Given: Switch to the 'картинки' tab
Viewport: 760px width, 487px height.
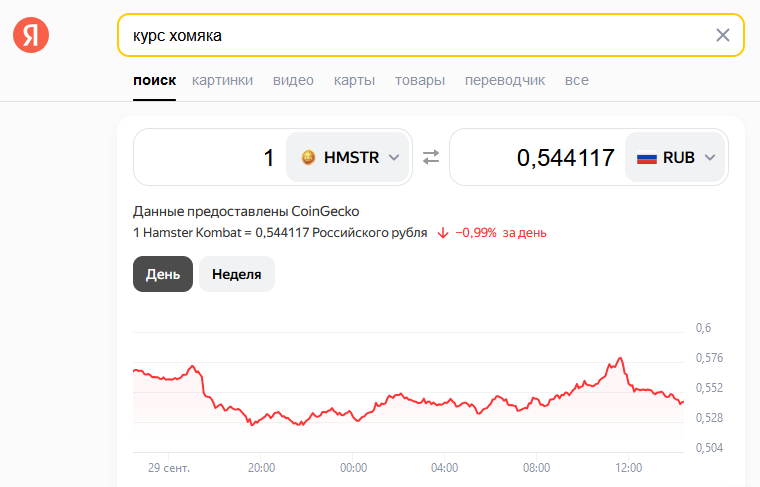Looking at the screenshot, I should coord(222,80).
